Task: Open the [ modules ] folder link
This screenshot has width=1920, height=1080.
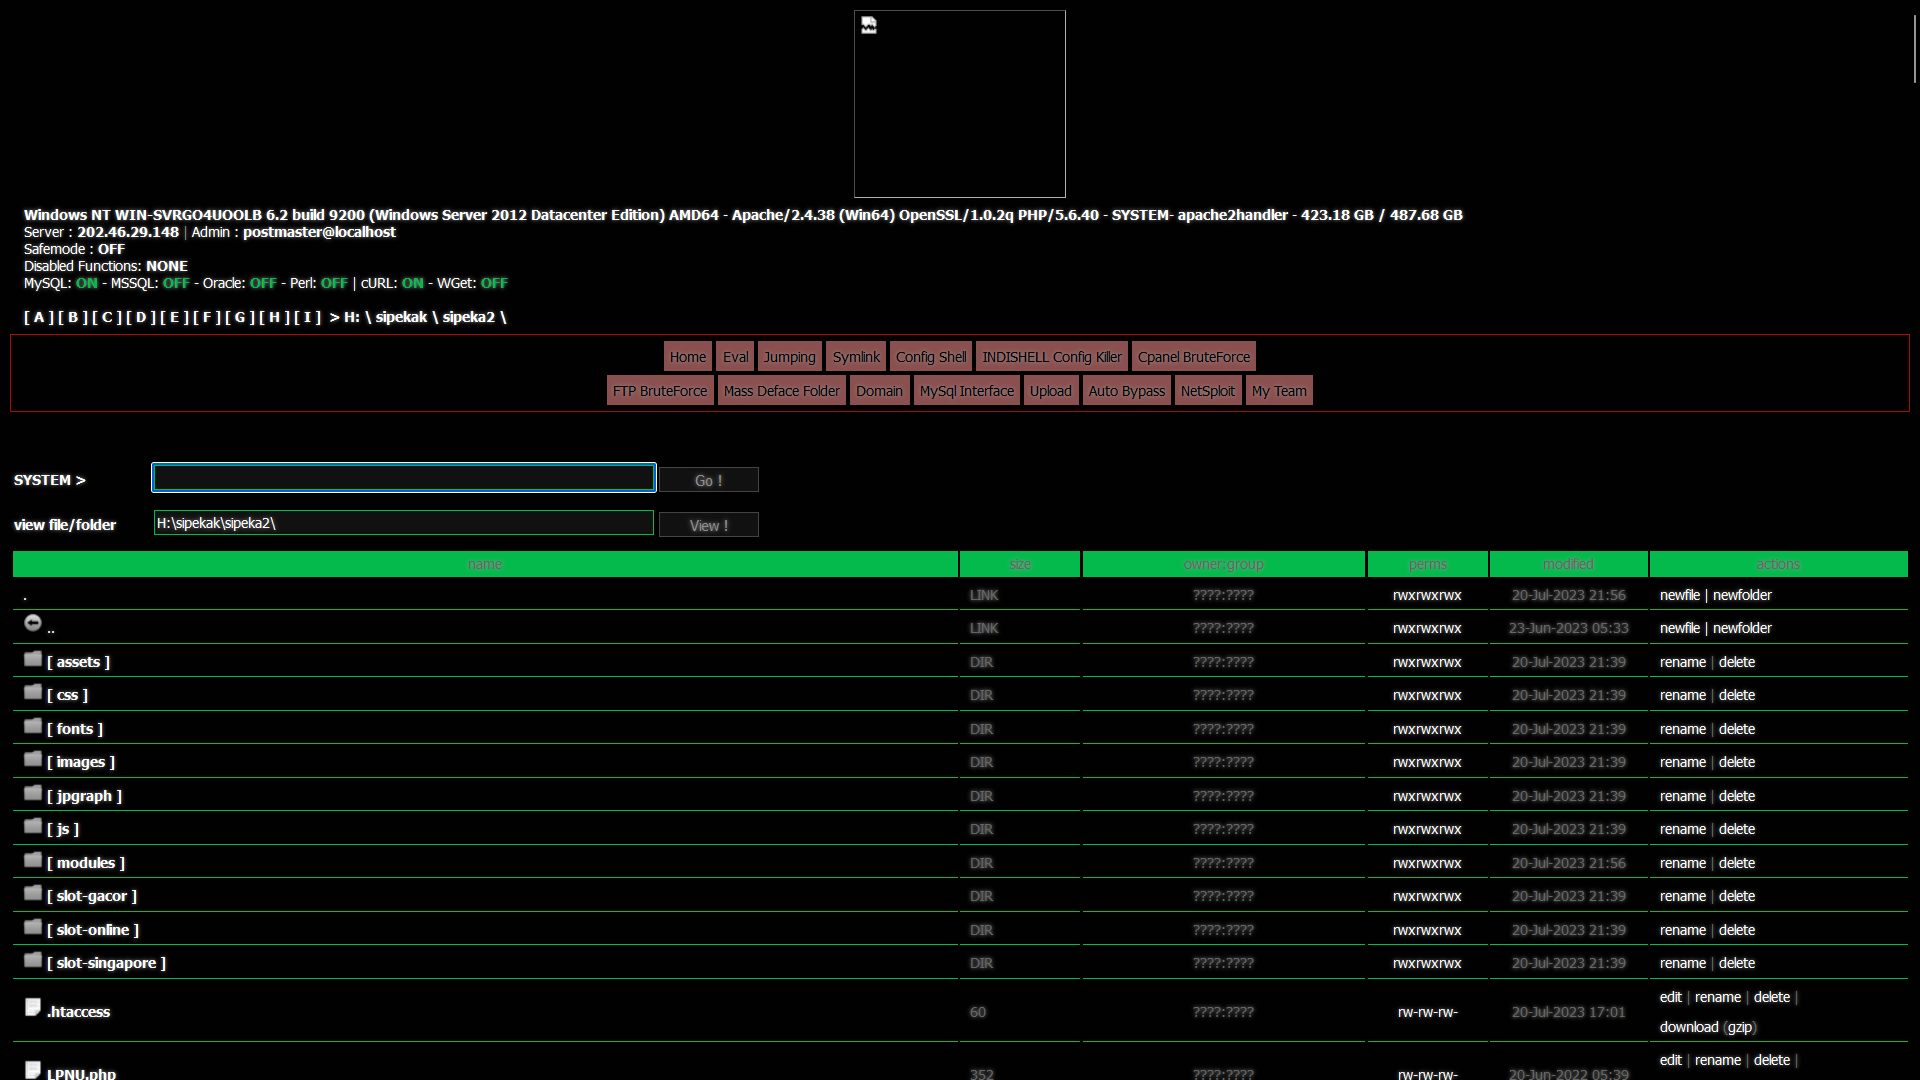Action: click(86, 863)
